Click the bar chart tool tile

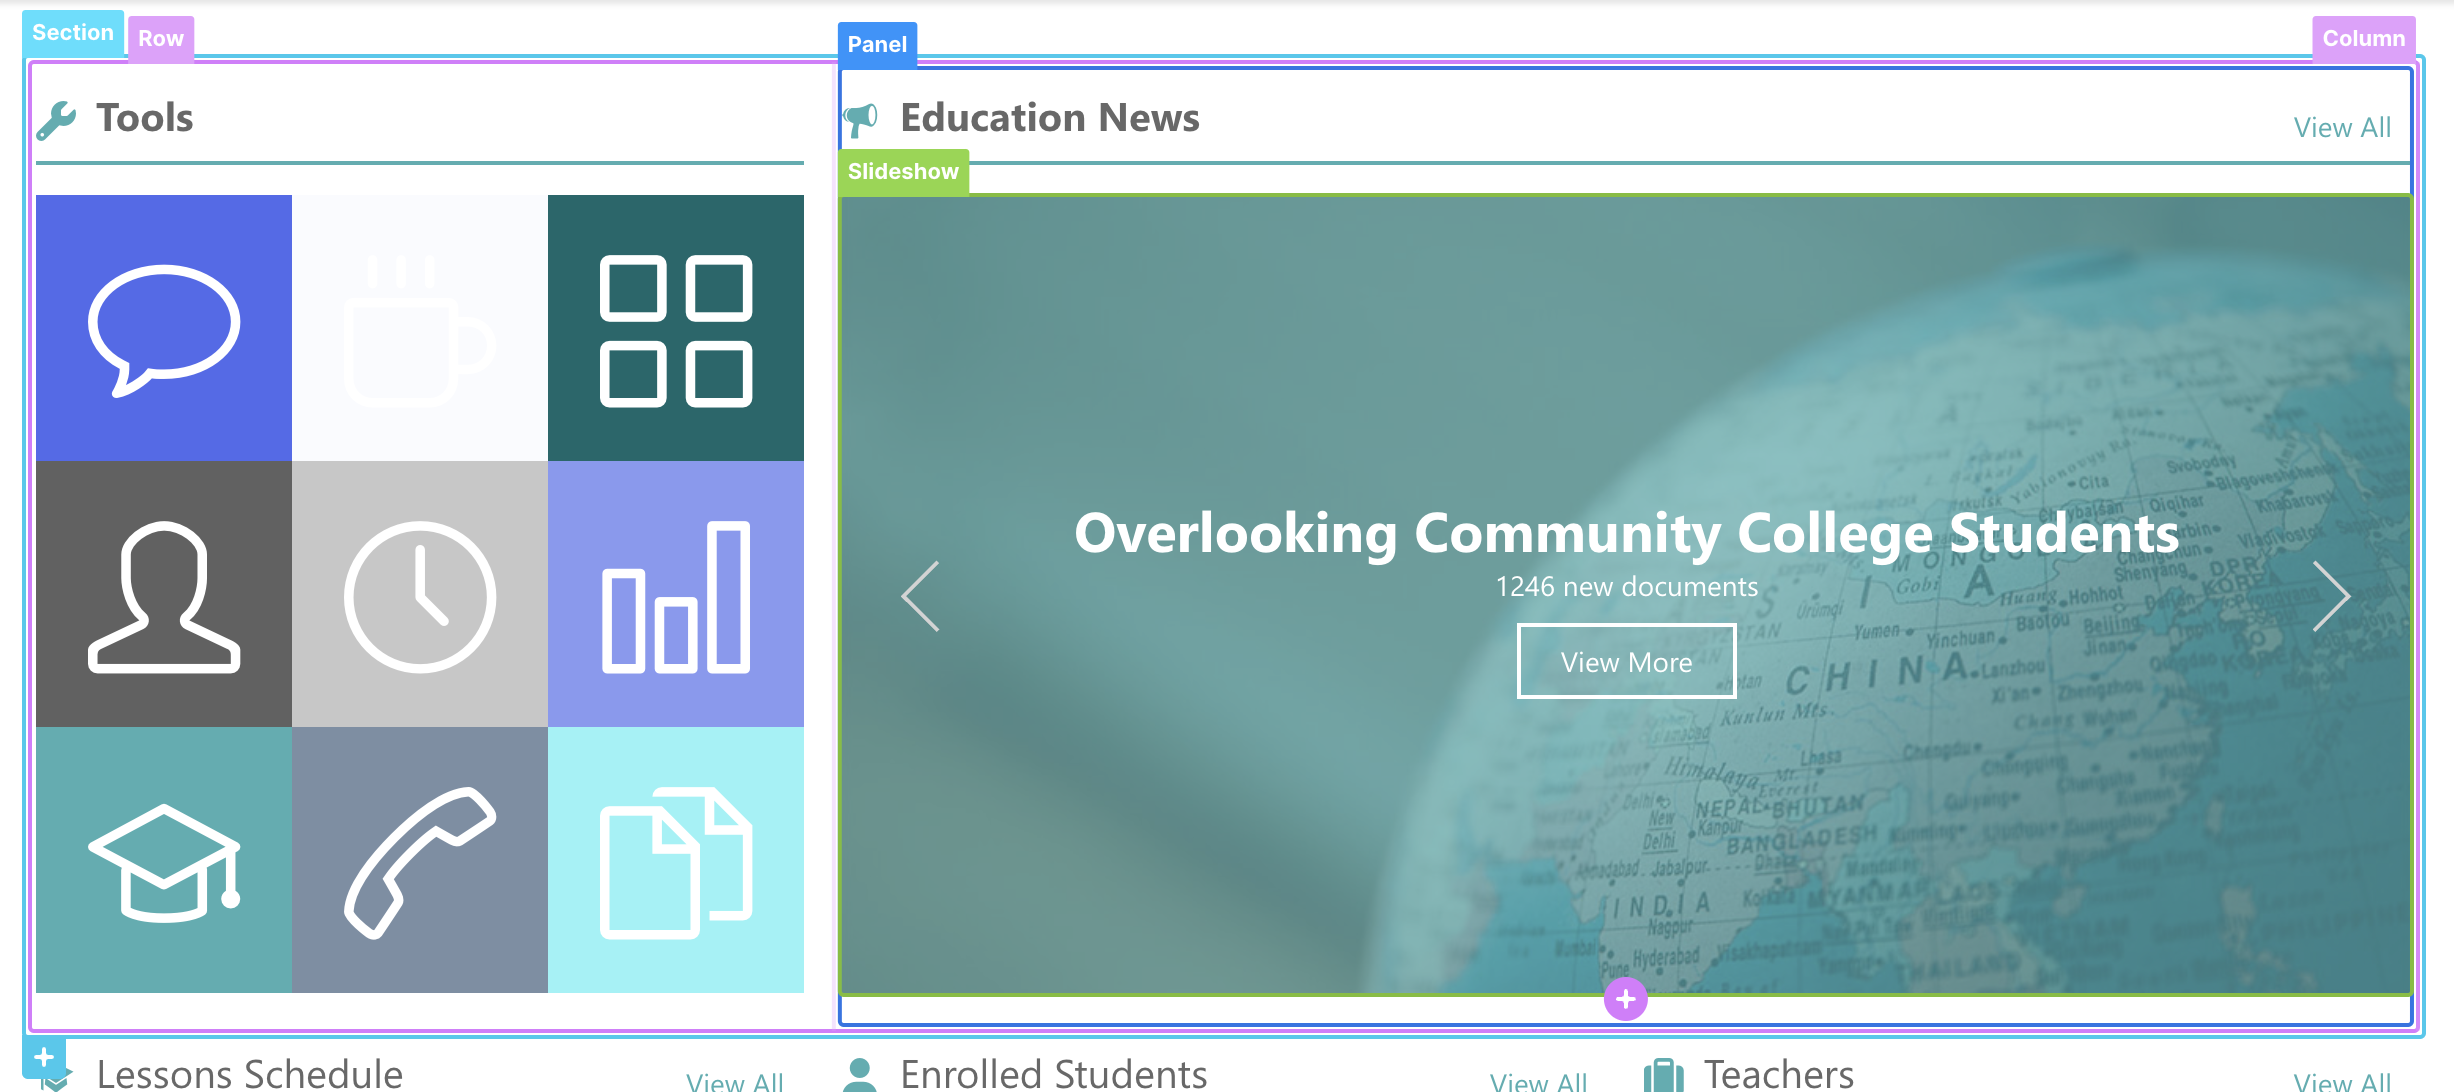(x=676, y=594)
